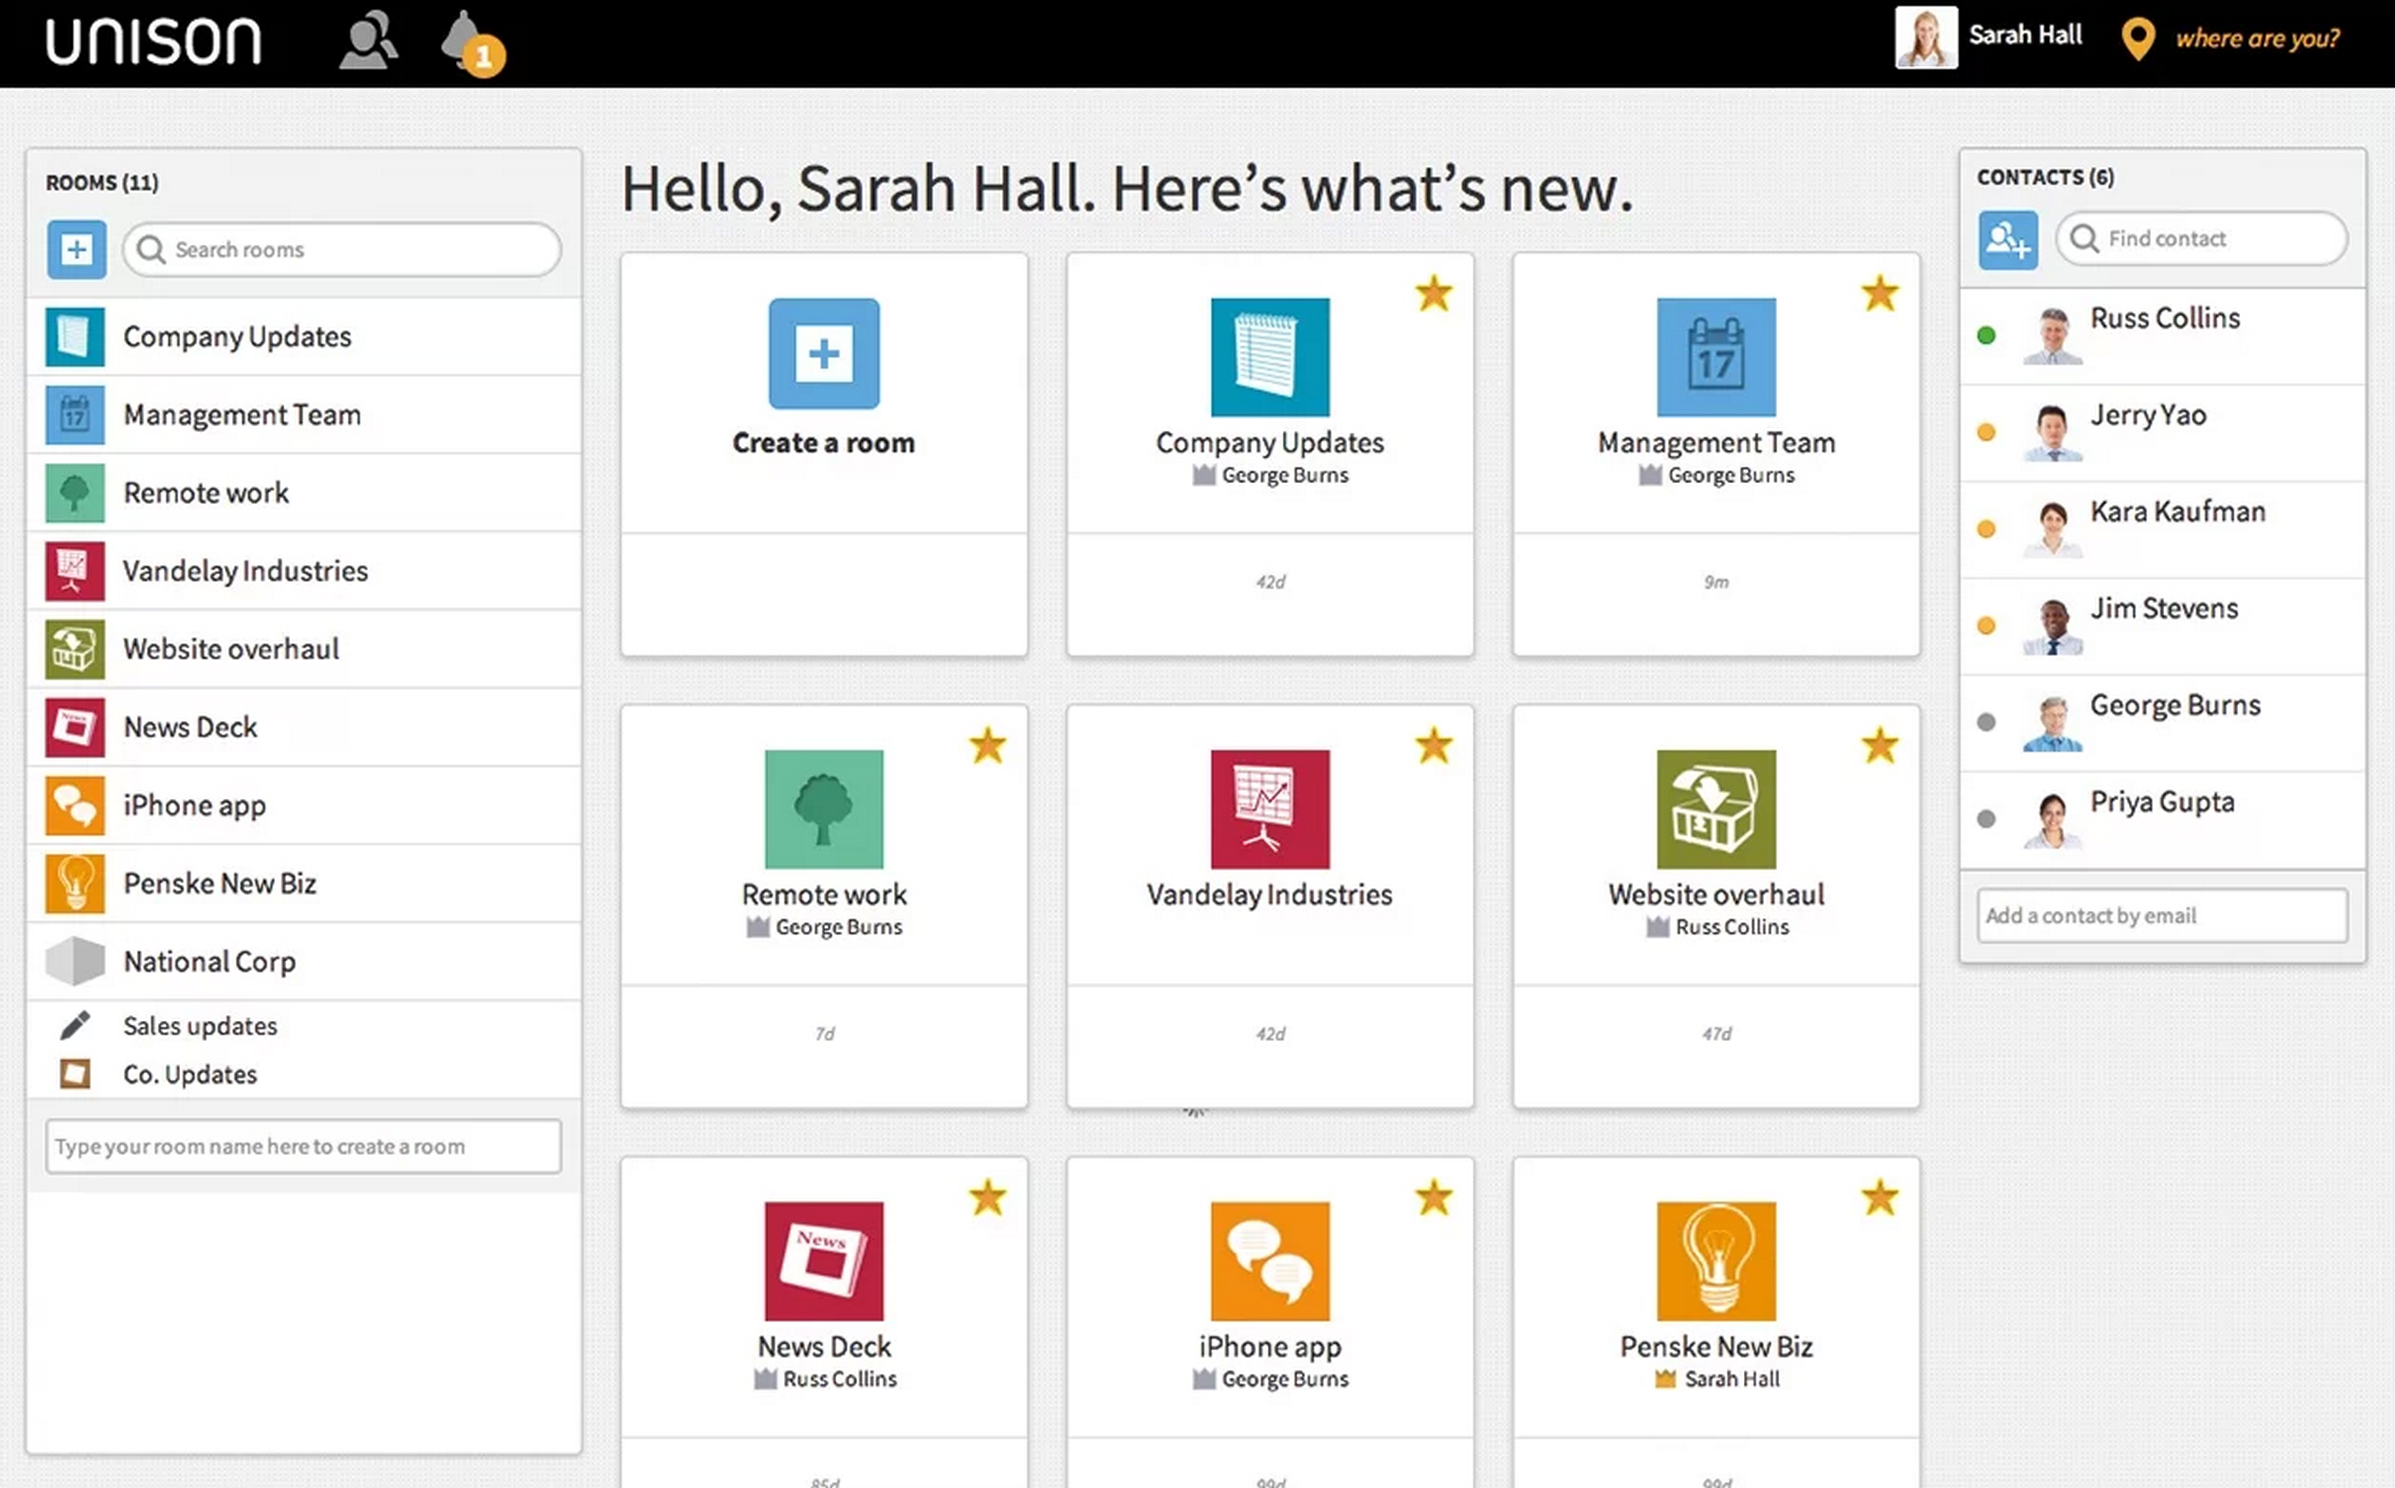Toggle the star on Management Team card

tap(1878, 294)
